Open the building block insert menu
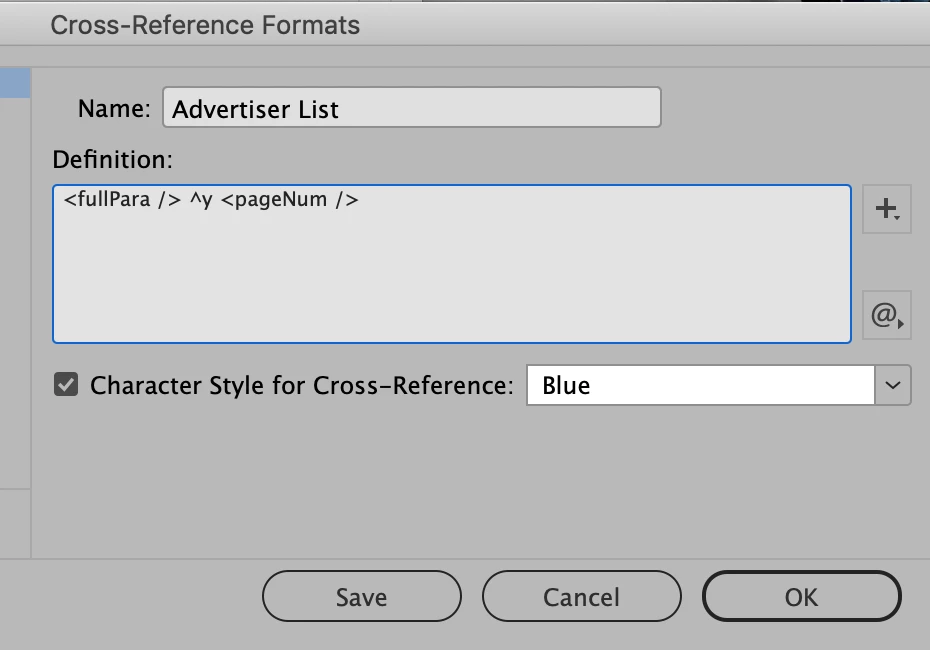 (886, 209)
